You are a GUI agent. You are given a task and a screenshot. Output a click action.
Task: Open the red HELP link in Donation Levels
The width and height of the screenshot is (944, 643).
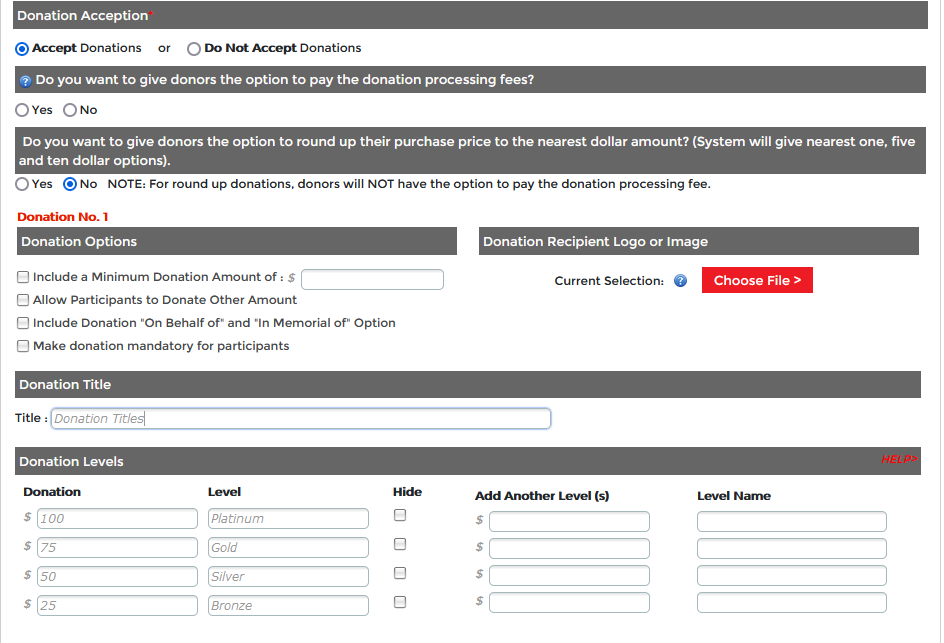coord(898,459)
